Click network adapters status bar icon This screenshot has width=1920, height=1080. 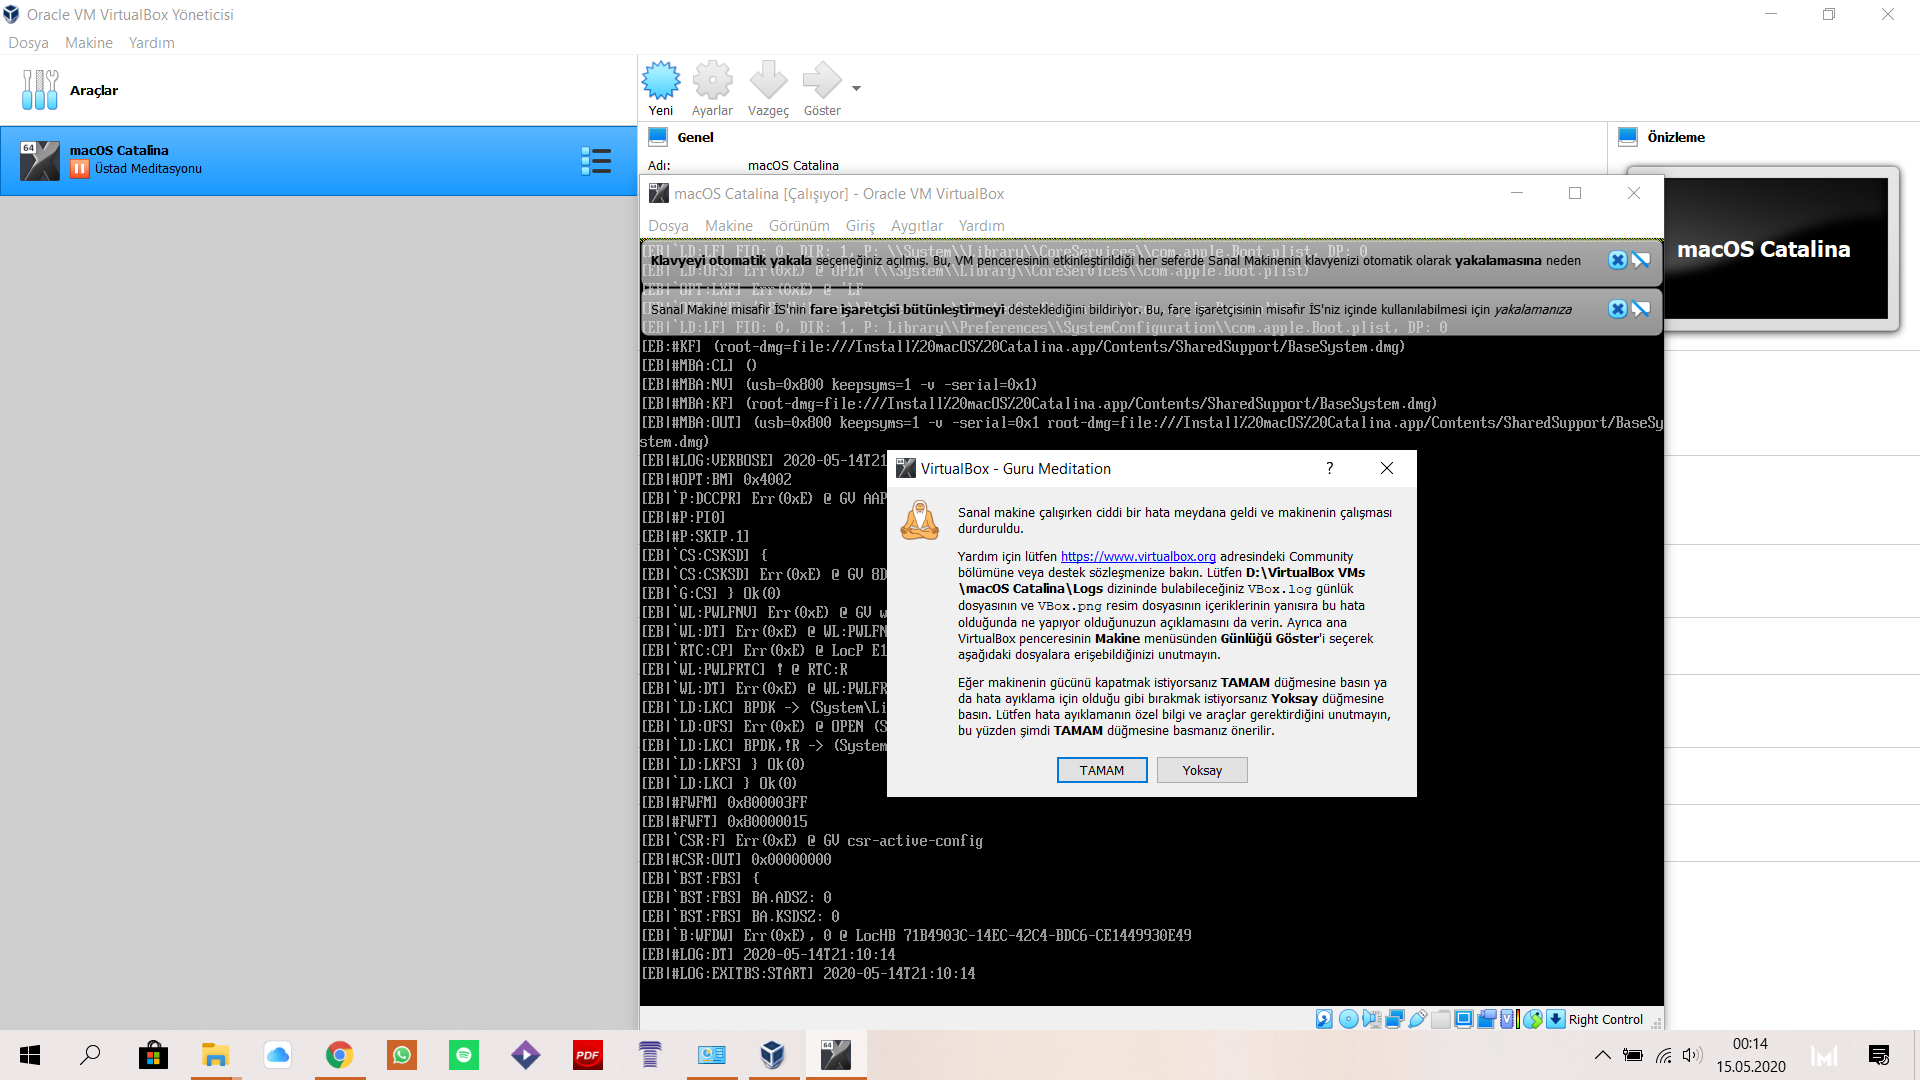1394,1019
